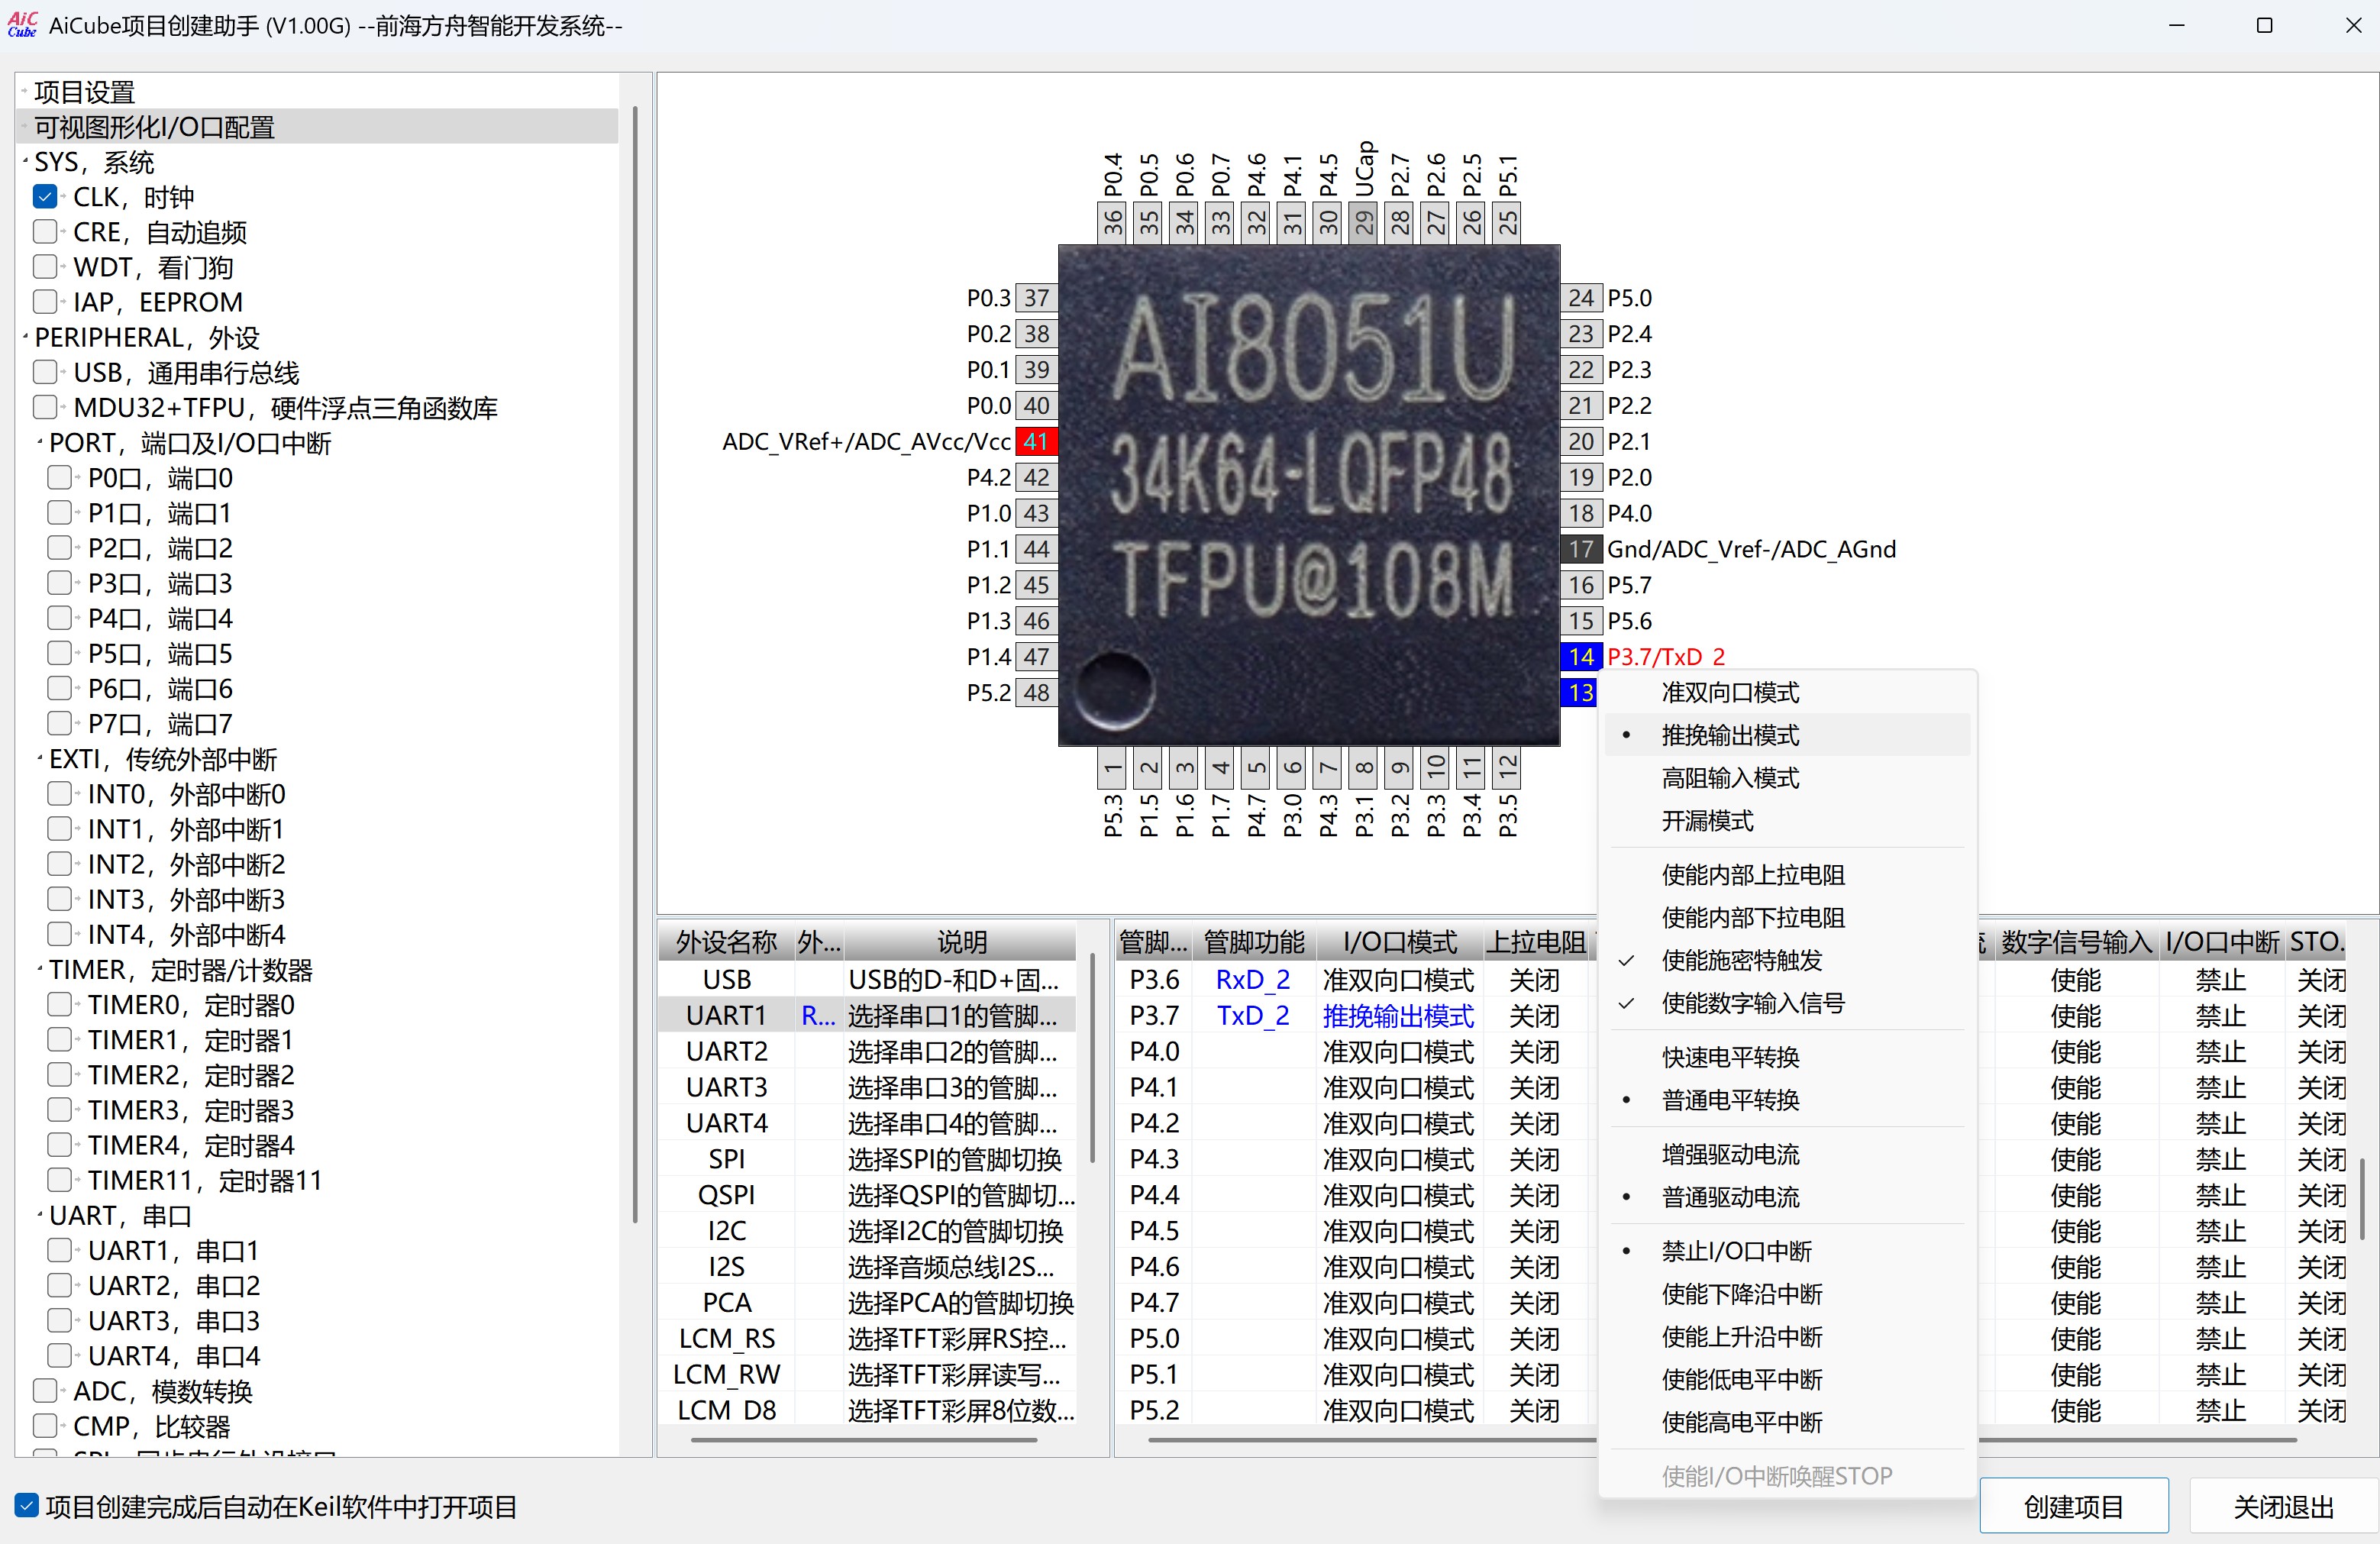Collapse SYS 系统 tree node
This screenshot has height=1544, width=2380.
click(x=25, y=162)
